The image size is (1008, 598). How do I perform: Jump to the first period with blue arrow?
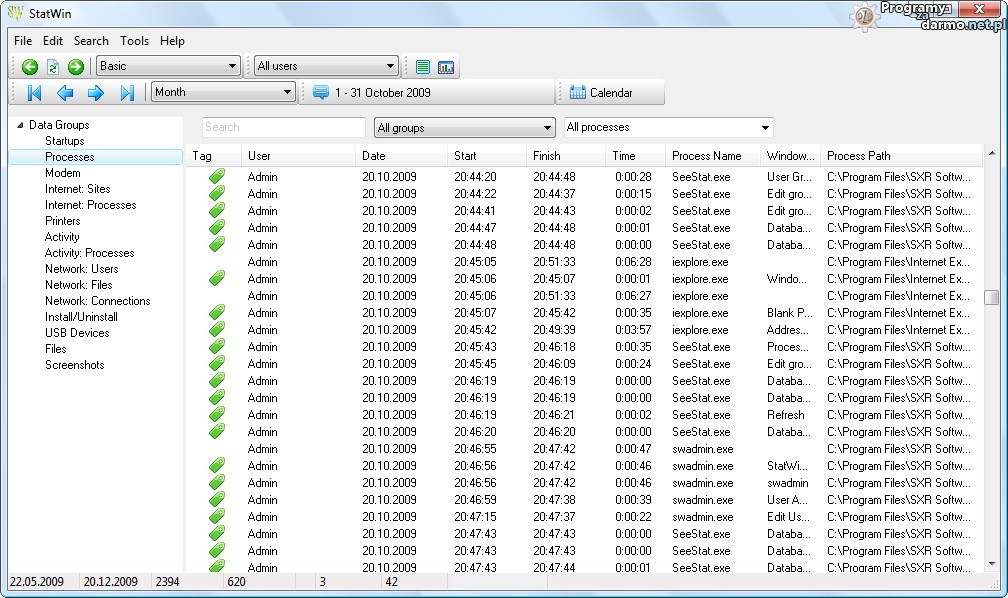[x=34, y=93]
